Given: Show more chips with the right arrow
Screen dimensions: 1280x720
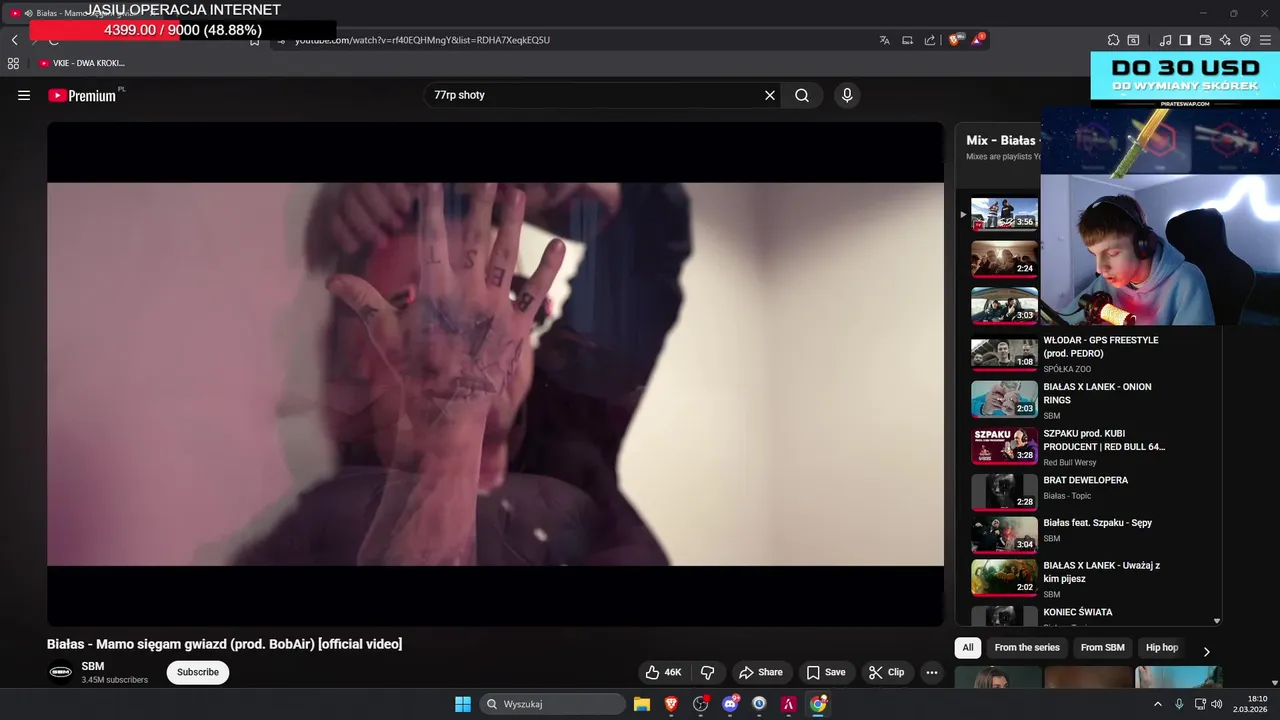Looking at the screenshot, I should coord(1206,651).
